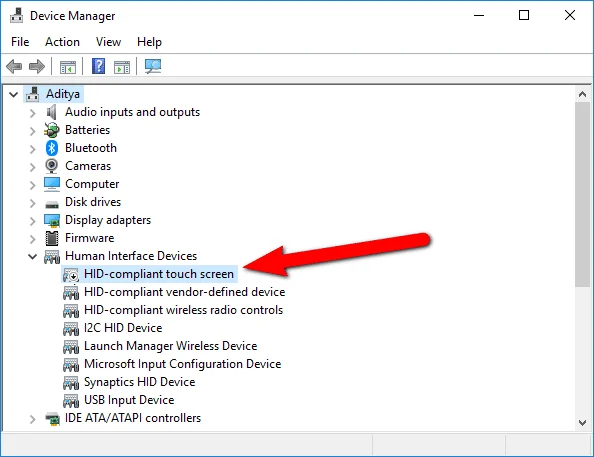Open the Action menu
This screenshot has height=457, width=594.
click(62, 42)
